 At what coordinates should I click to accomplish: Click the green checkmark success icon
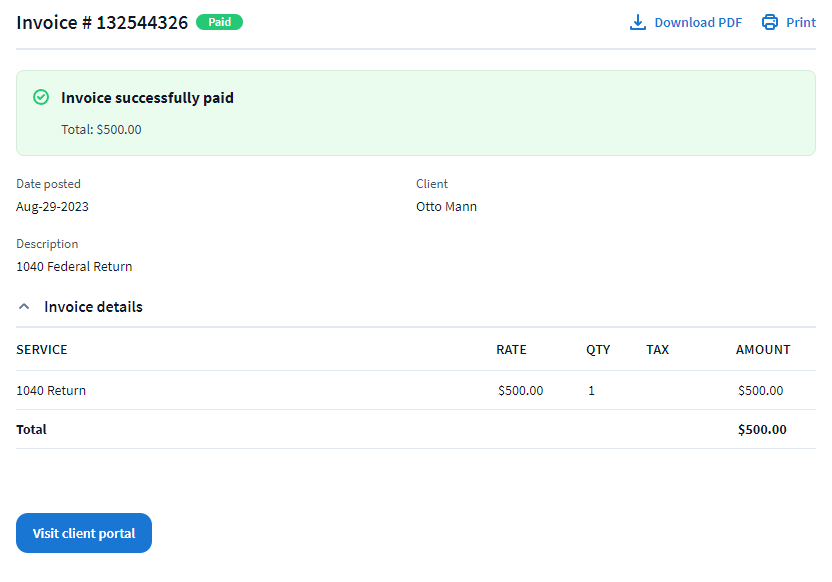[x=41, y=97]
